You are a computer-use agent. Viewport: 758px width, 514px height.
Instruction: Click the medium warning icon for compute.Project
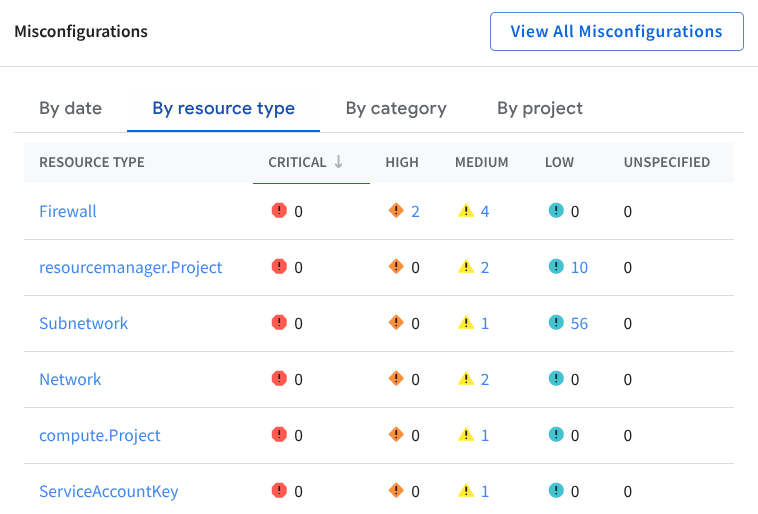(465, 435)
